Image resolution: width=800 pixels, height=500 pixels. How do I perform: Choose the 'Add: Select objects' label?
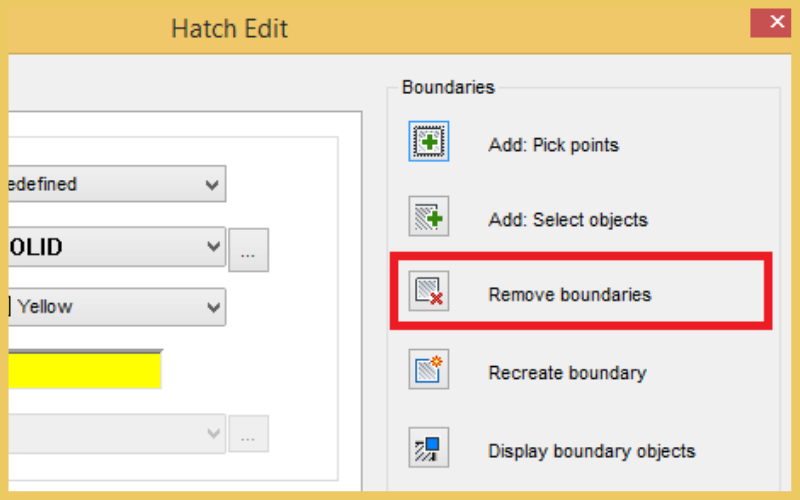[567, 220]
